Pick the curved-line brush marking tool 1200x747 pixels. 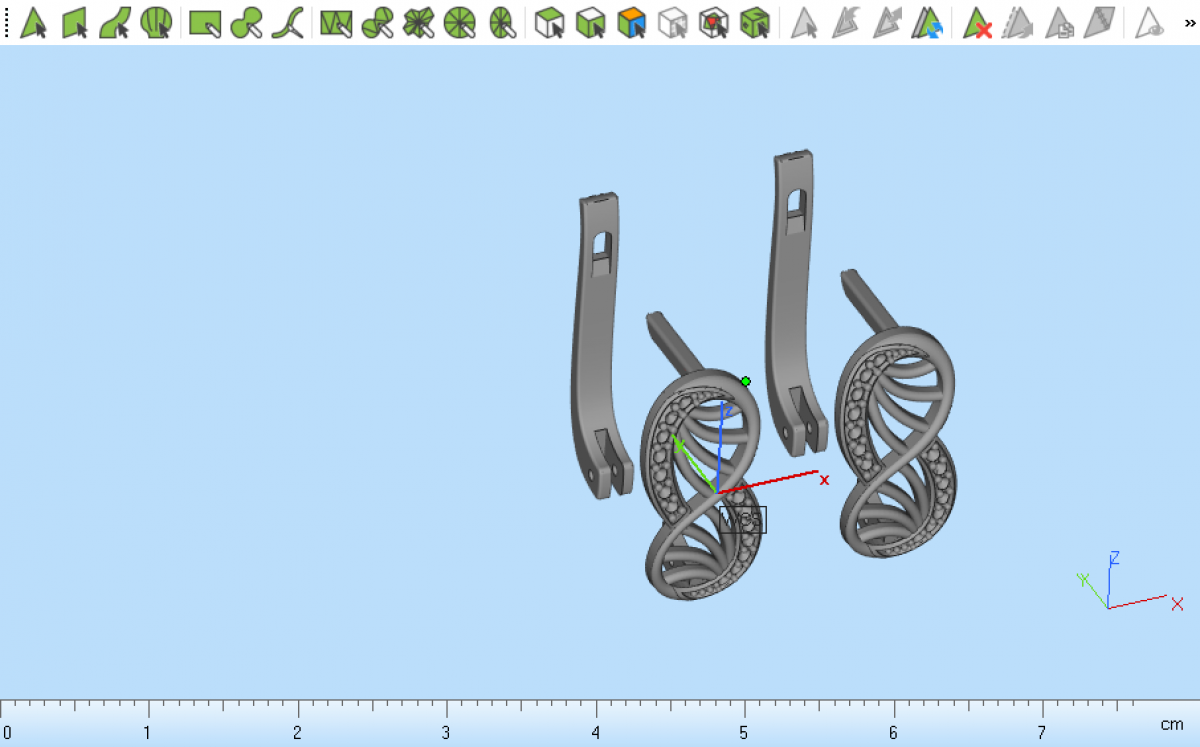coord(288,22)
